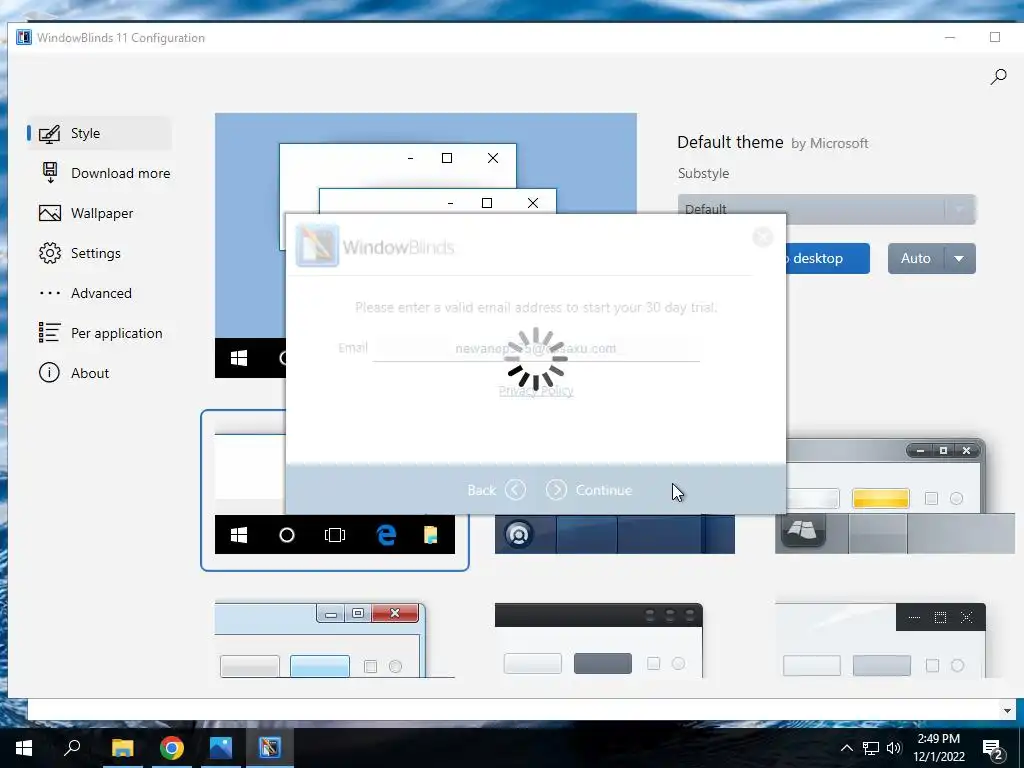1024x768 pixels.
Task: Open the Per application section
Action: click(100, 333)
